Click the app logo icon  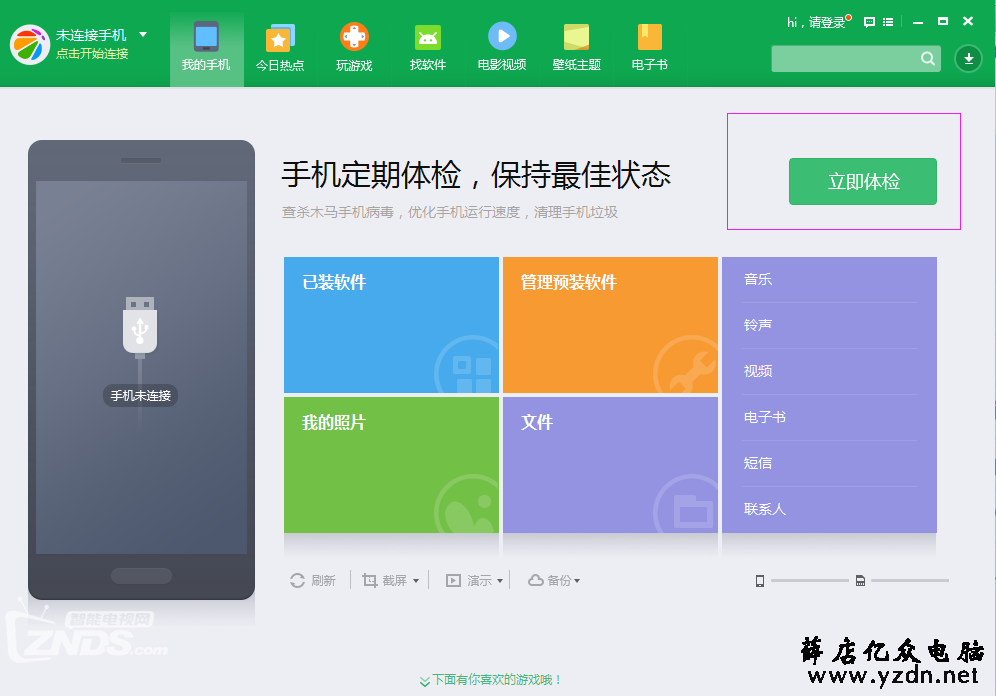tap(30, 44)
